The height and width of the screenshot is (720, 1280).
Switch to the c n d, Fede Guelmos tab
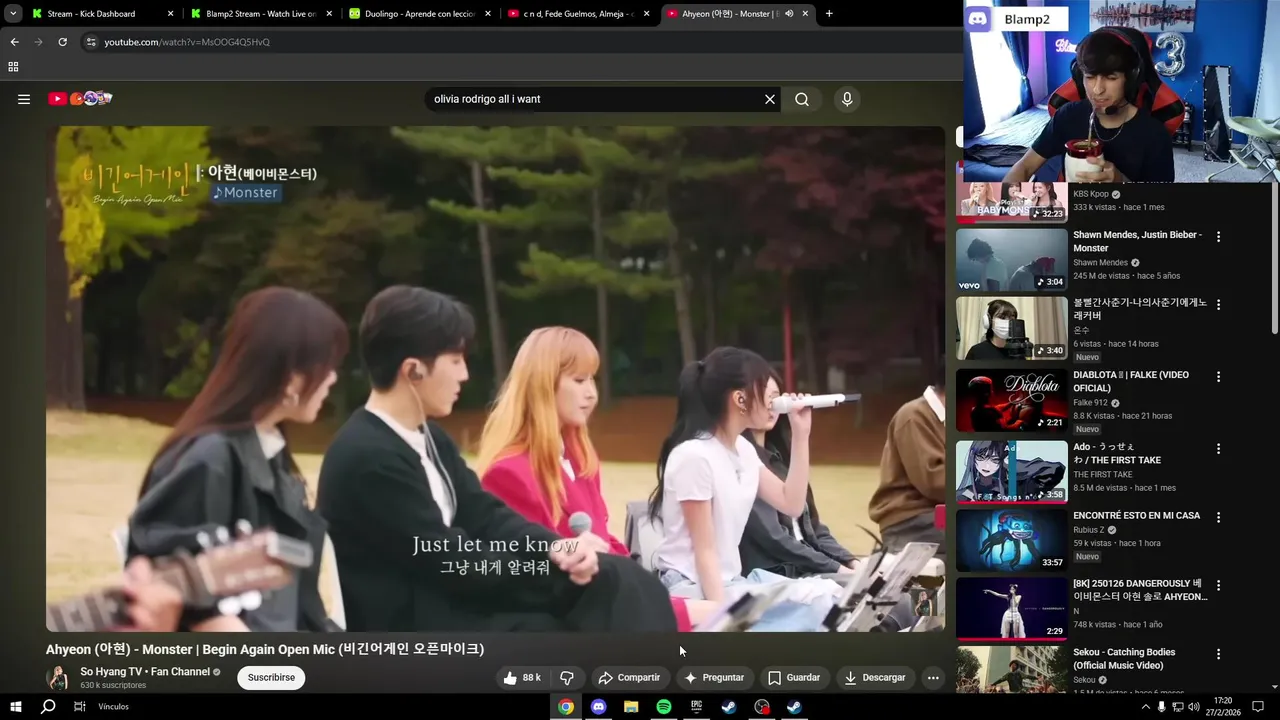point(578,14)
